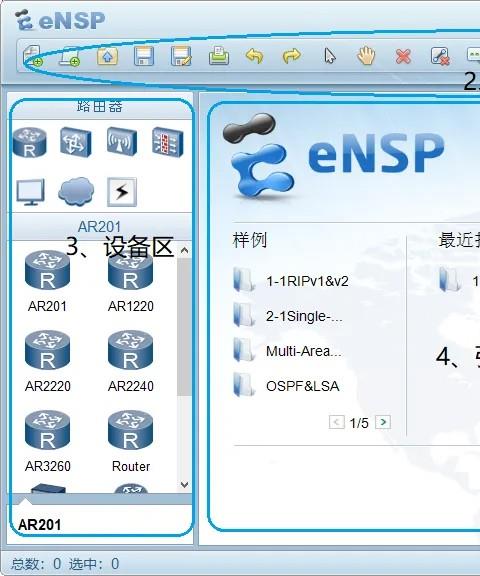Select the connection cable category

[122, 192]
